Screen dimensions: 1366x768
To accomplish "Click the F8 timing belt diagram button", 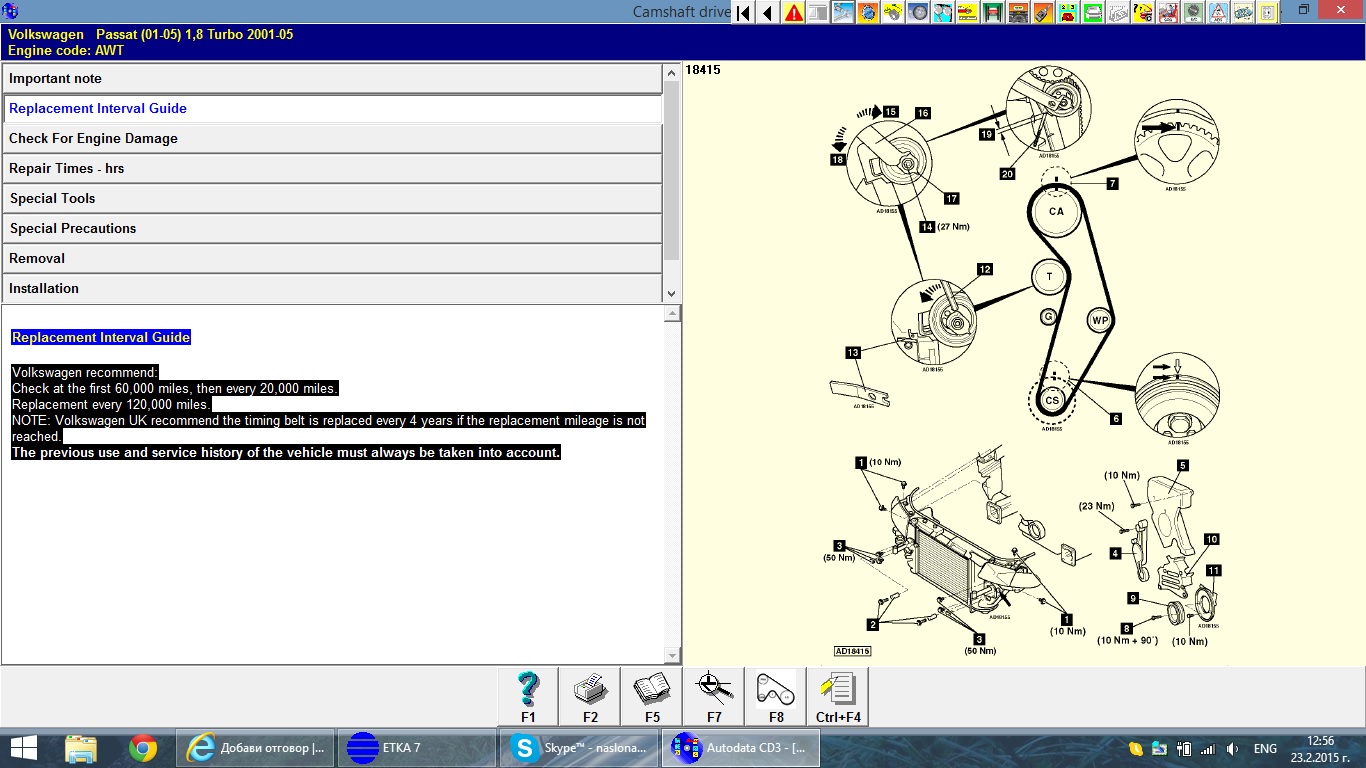I will pos(776,696).
